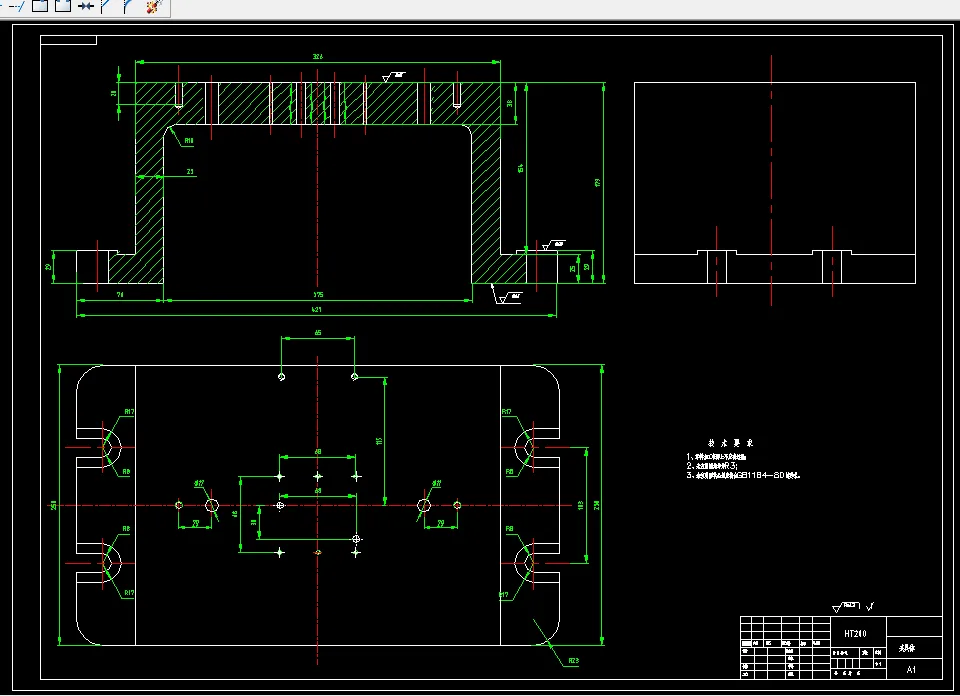This screenshot has height=696, width=960.
Task: Select the 74 left flange dimension
Action: 120,295
